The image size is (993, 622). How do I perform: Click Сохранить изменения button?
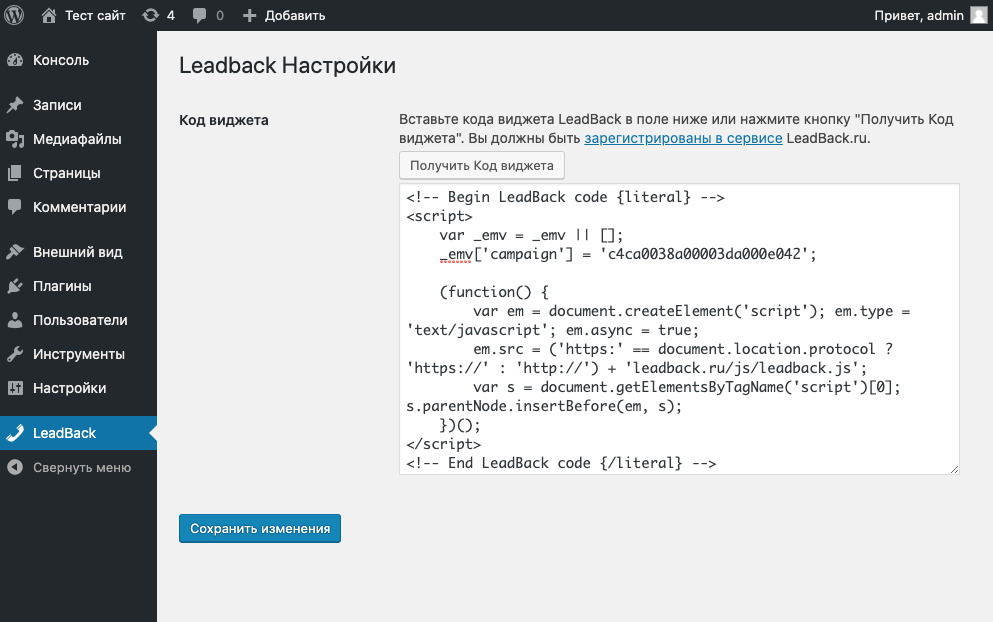coord(260,528)
